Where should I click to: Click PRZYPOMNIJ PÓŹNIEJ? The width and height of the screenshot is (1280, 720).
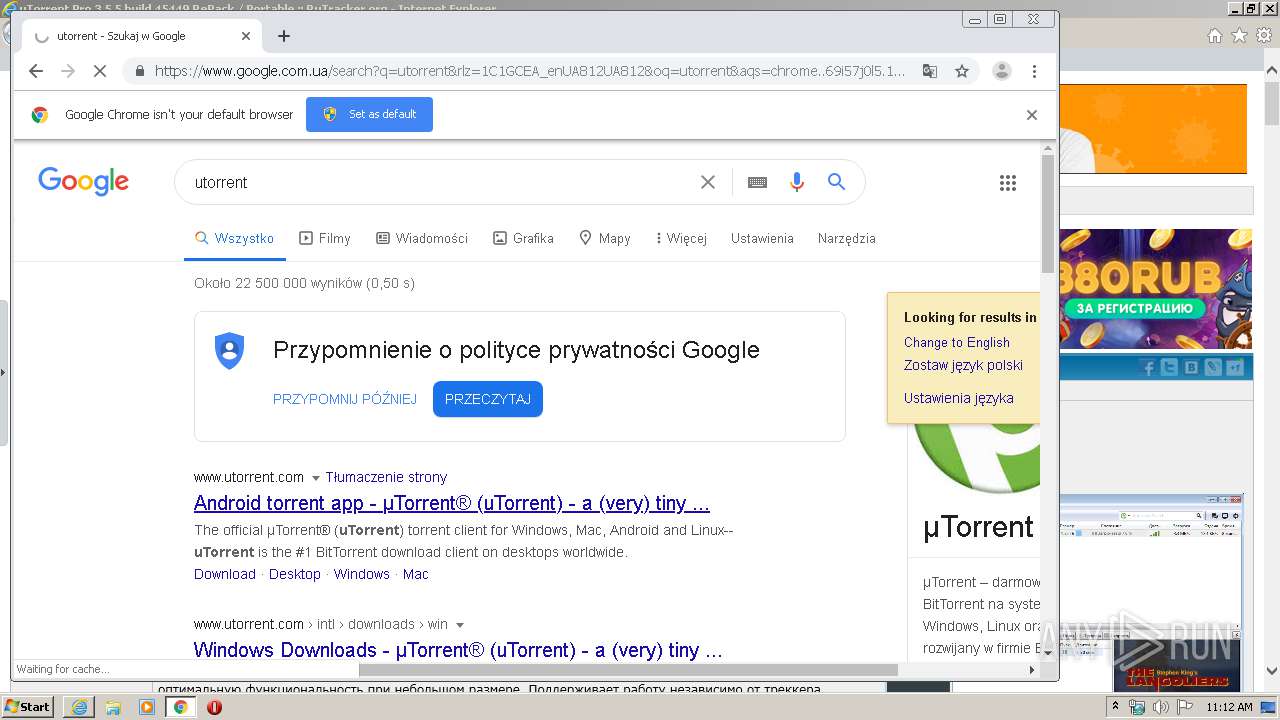[345, 399]
